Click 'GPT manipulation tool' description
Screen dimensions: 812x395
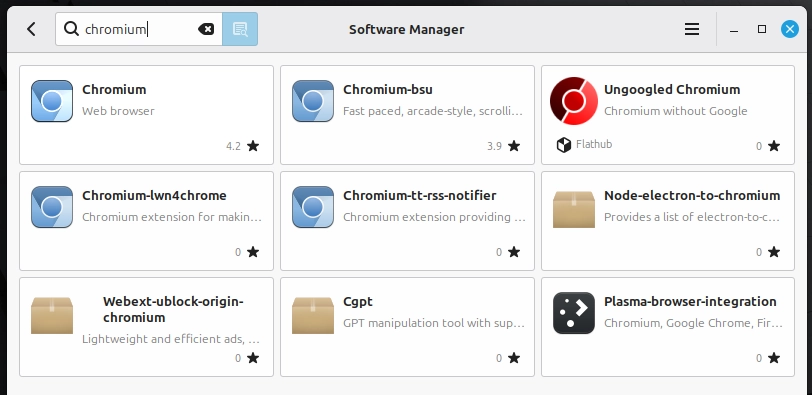pos(434,324)
